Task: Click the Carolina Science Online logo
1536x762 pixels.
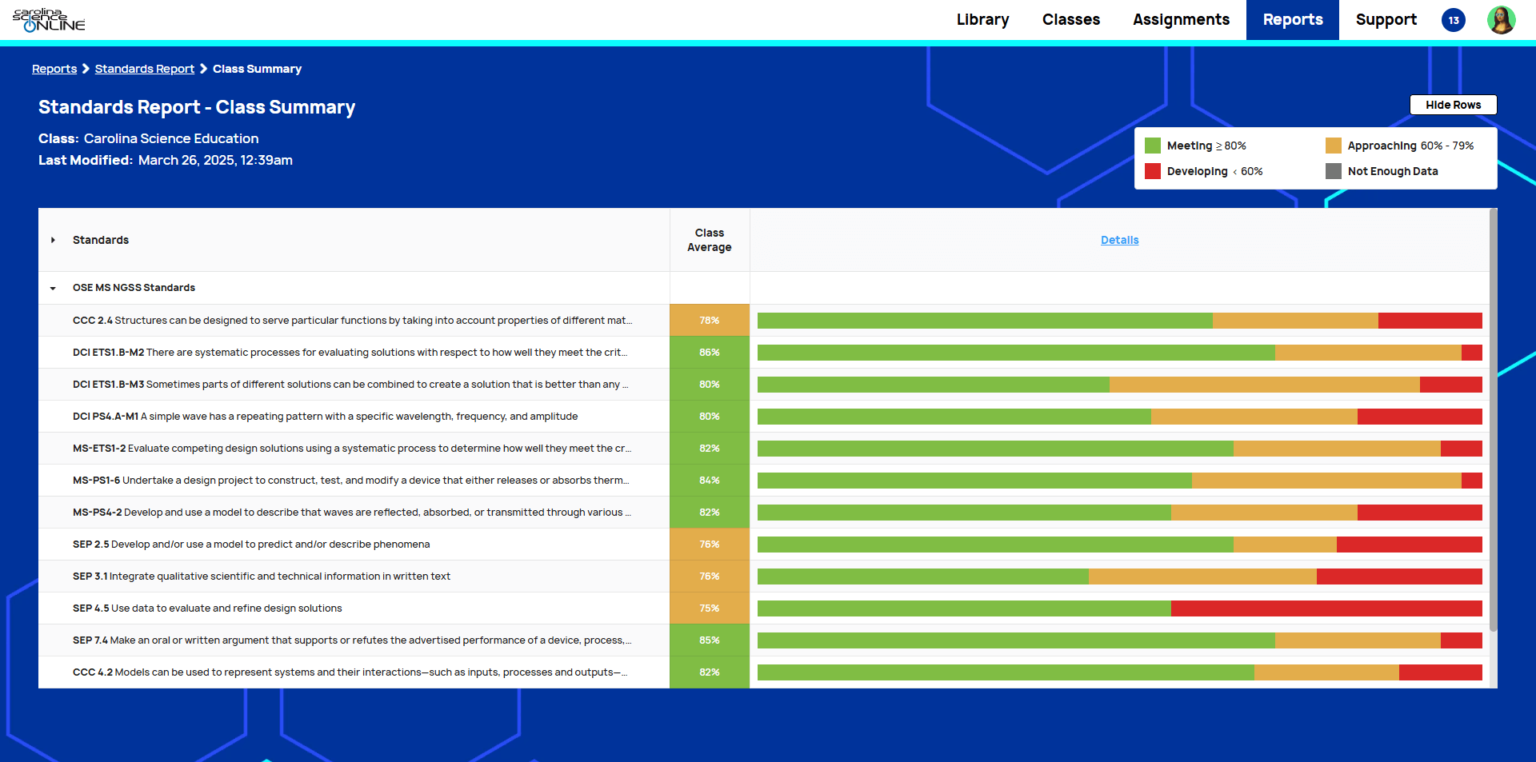Action: tap(48, 20)
